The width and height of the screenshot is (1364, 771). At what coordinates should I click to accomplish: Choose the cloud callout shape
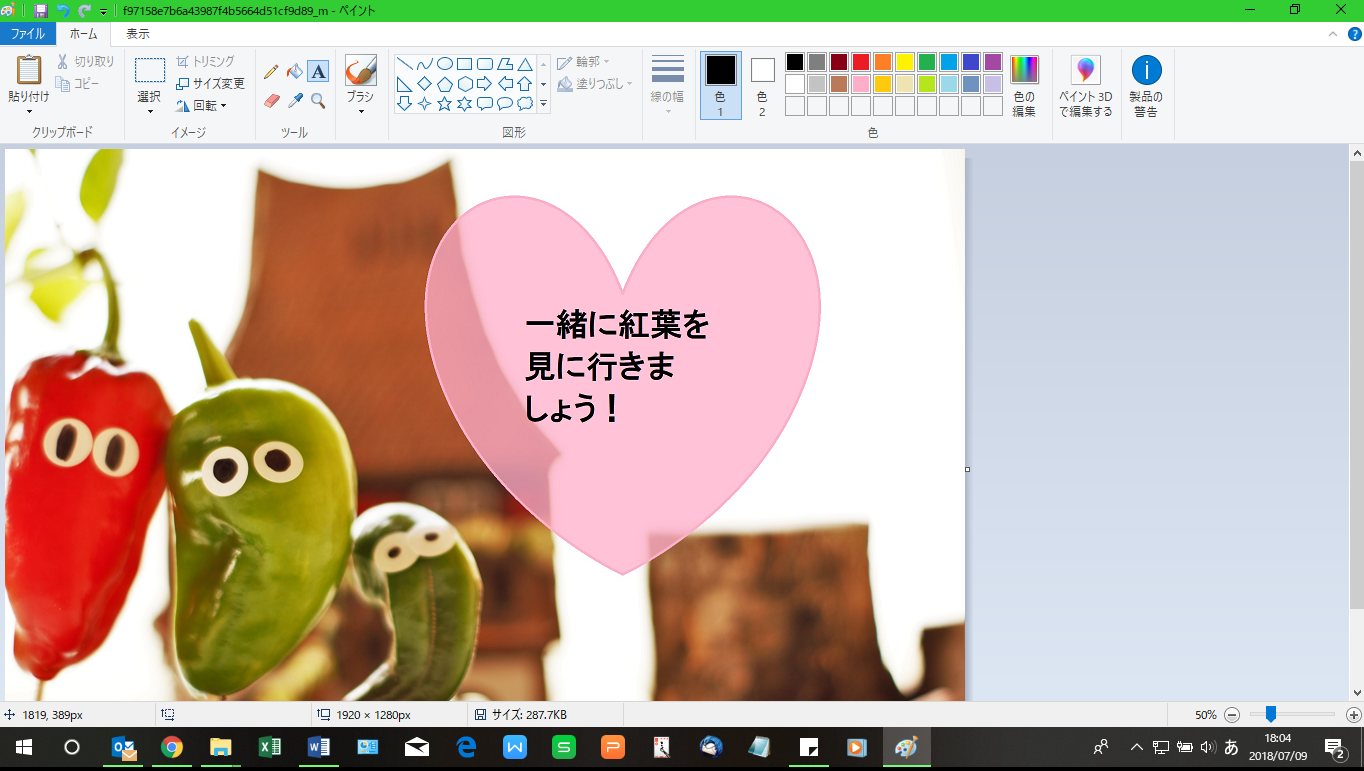click(x=525, y=103)
